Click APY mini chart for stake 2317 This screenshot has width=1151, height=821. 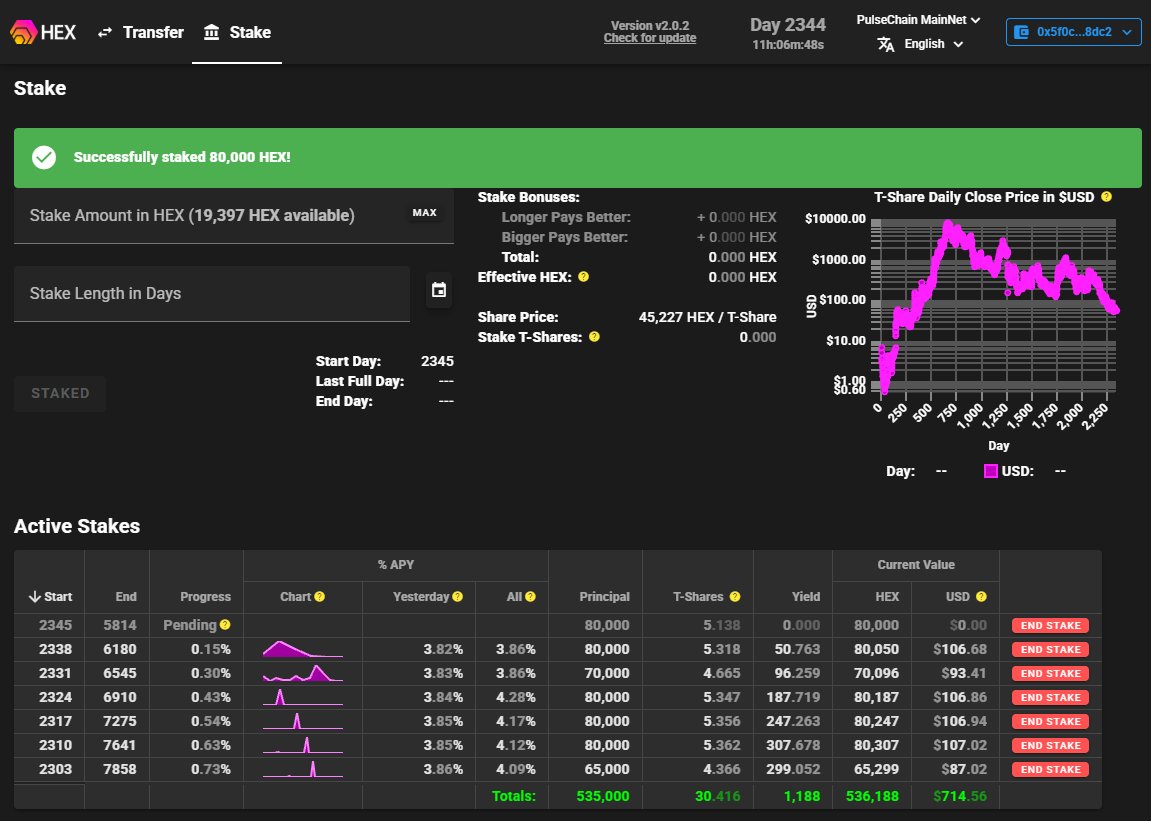pos(302,721)
